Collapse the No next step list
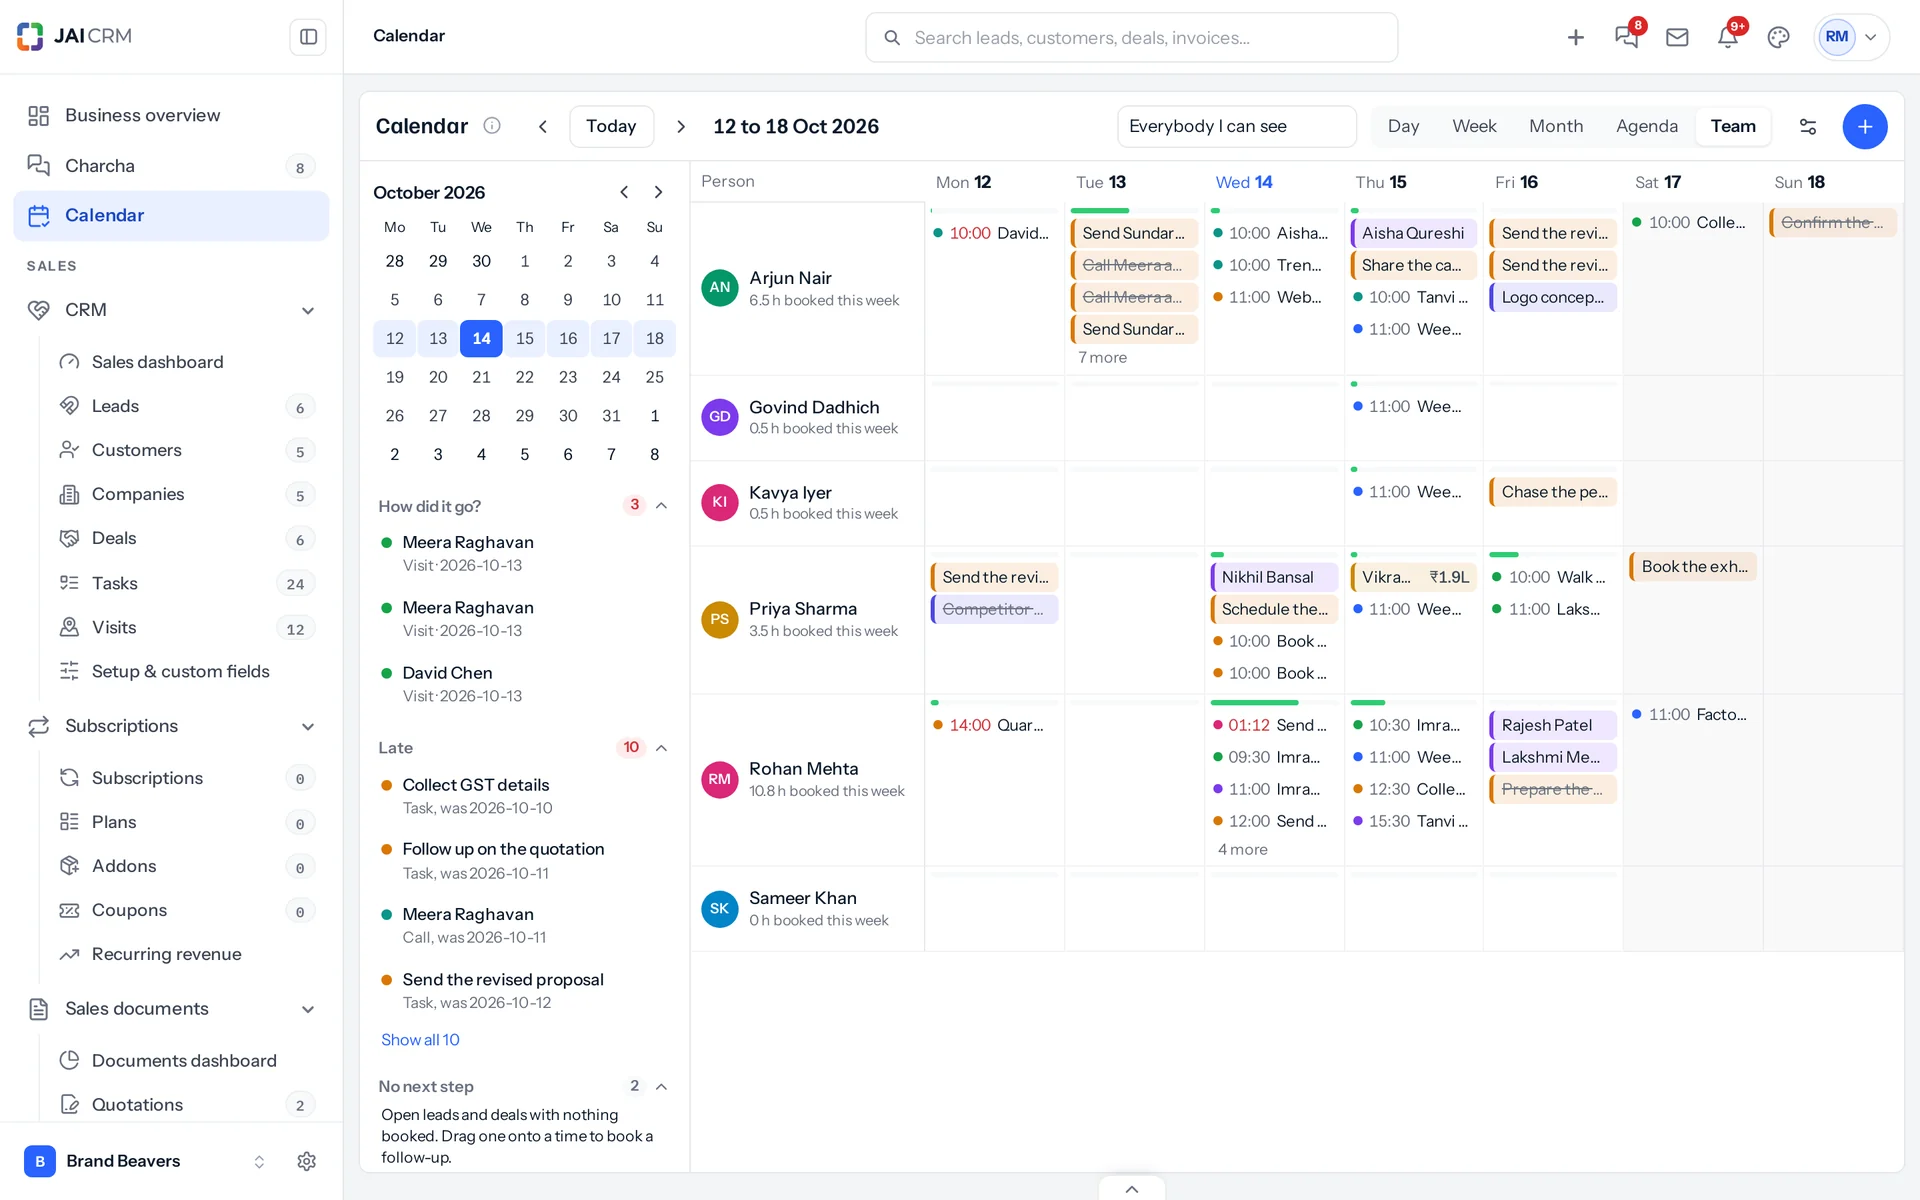Viewport: 1920px width, 1200px height. pyautogui.click(x=661, y=1087)
